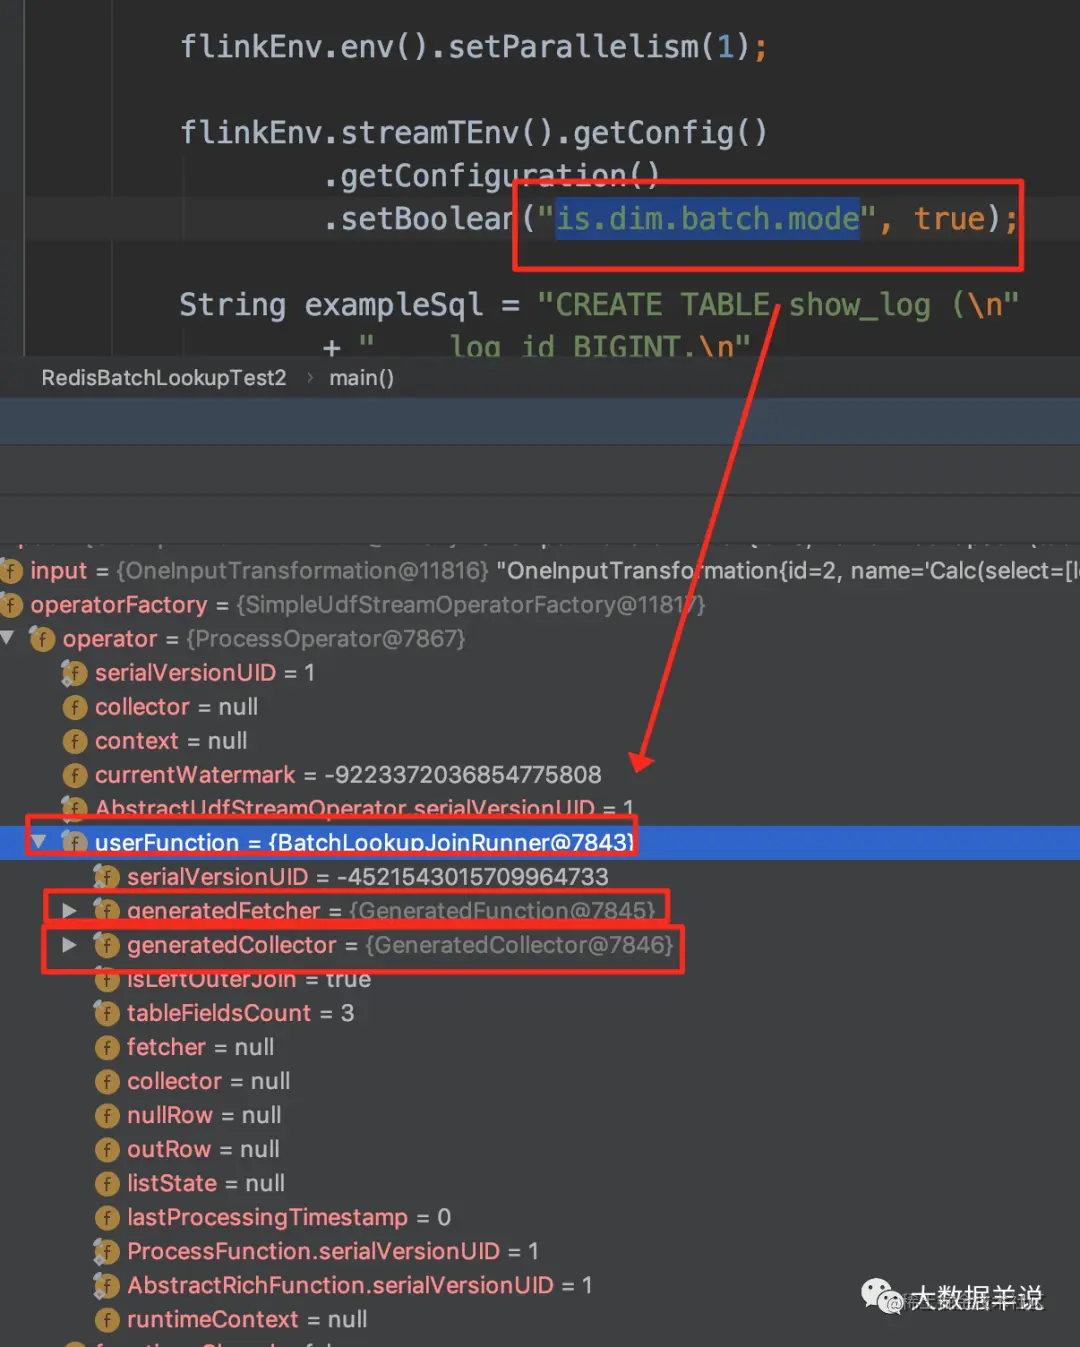Image resolution: width=1080 pixels, height=1347 pixels.
Task: Select the operator = {ProcessOperator@7867} row
Action: [x=540, y=639]
